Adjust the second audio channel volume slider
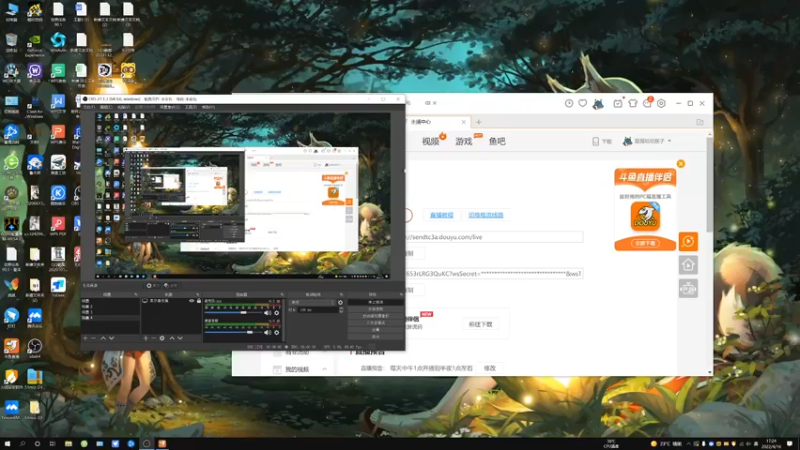800x450 pixels. point(234,333)
